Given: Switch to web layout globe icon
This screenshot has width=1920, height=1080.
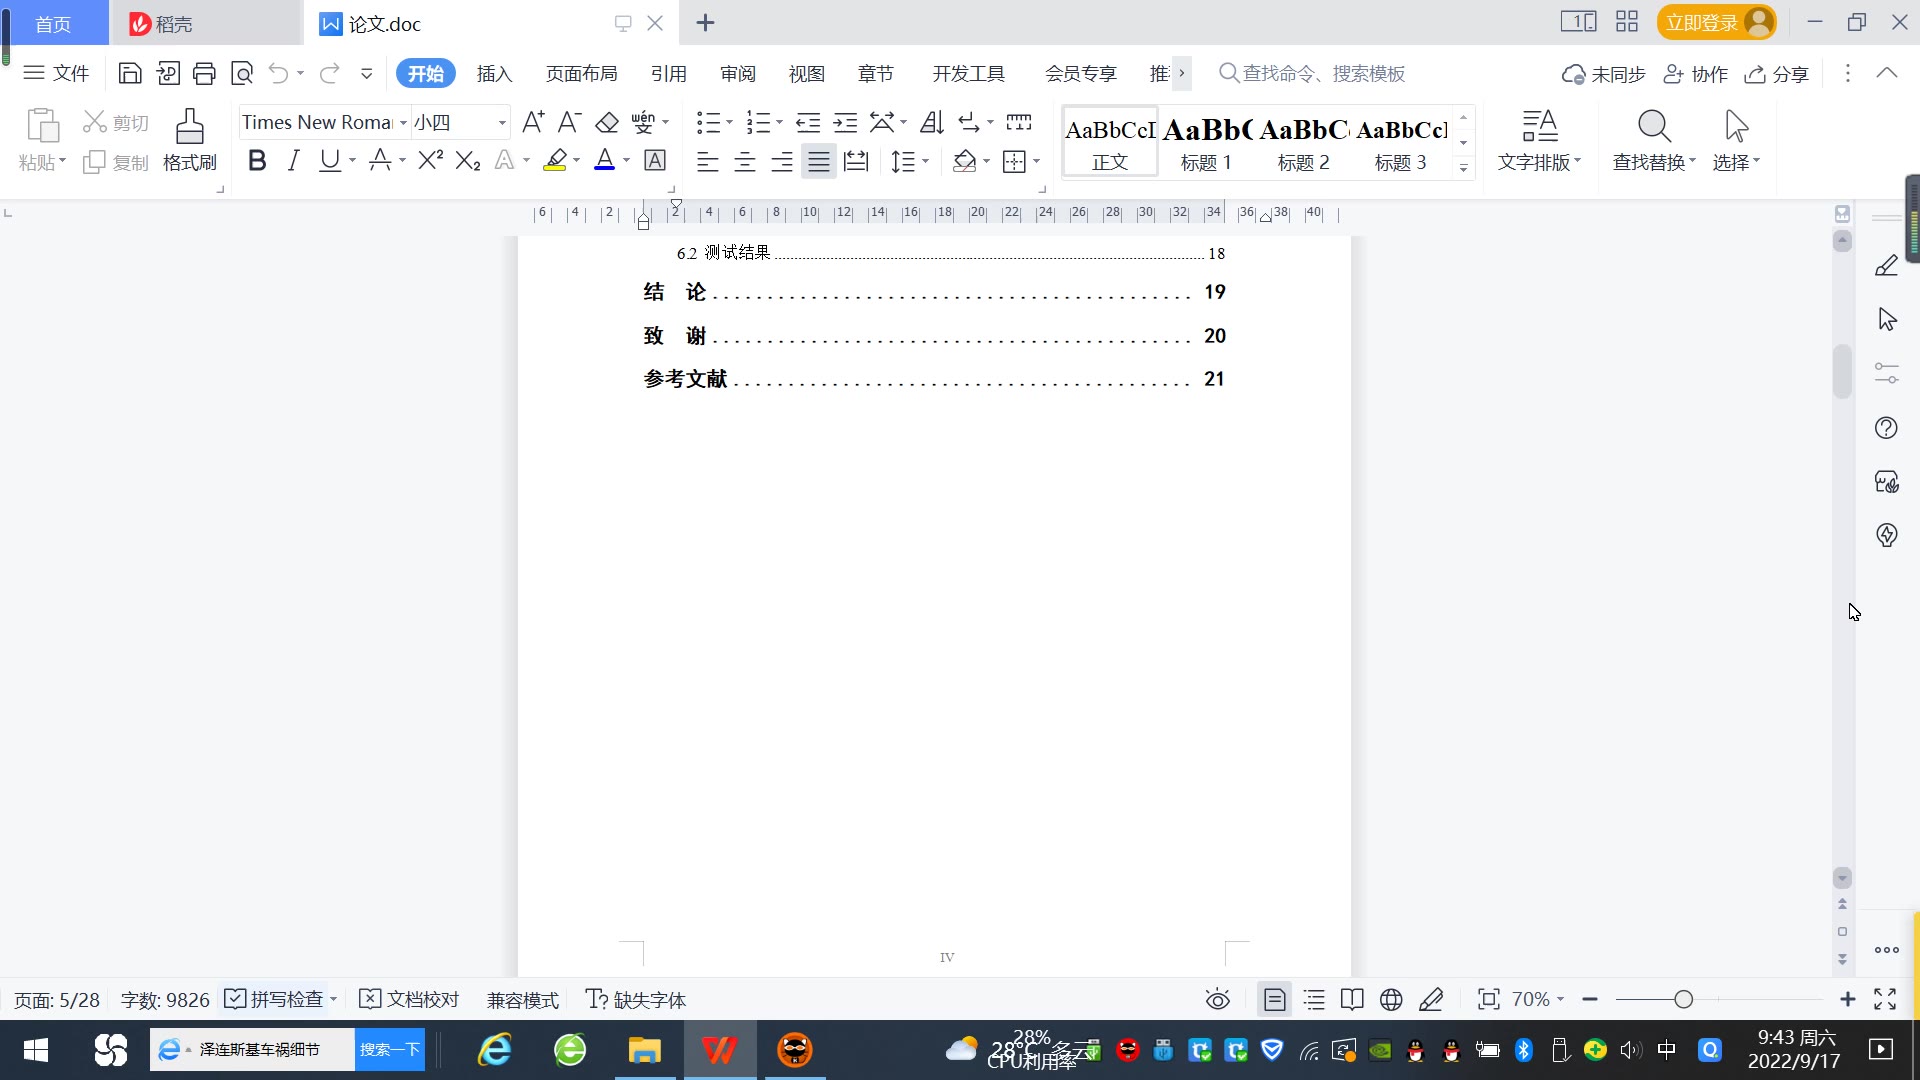Looking at the screenshot, I should tap(1391, 999).
